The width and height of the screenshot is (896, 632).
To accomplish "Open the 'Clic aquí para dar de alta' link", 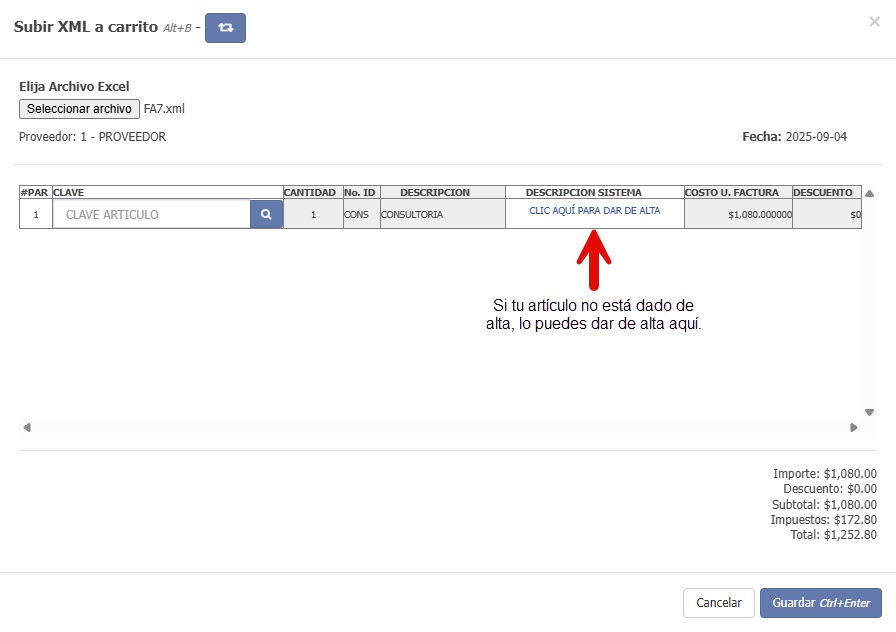I will coord(594,211).
